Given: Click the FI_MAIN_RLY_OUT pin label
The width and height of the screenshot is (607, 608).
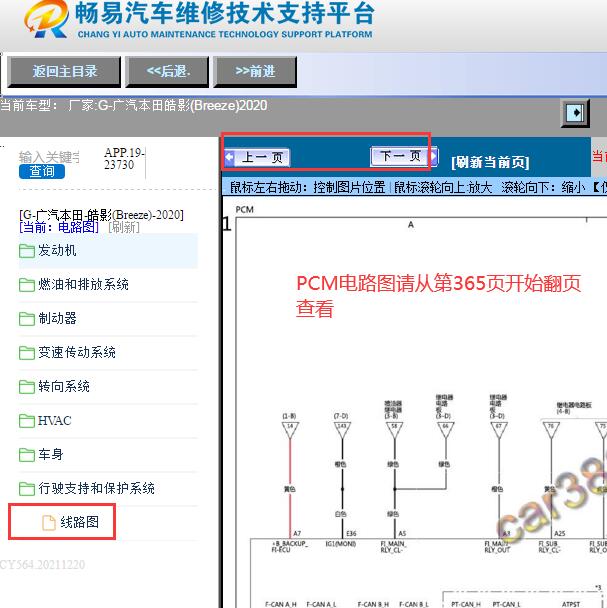Looking at the screenshot, I should click(x=497, y=546).
